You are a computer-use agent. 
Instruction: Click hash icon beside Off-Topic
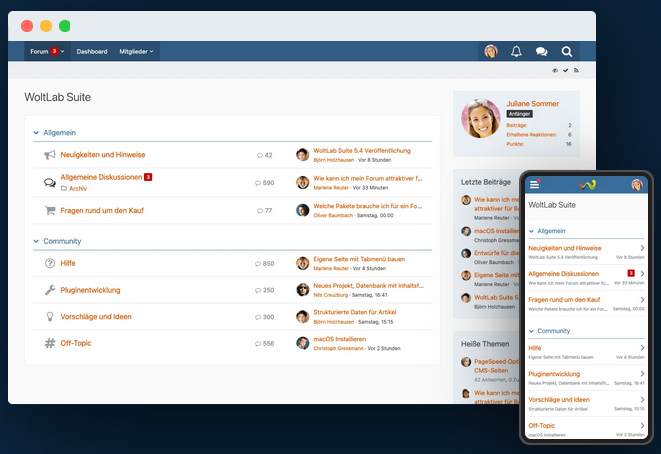click(50, 343)
